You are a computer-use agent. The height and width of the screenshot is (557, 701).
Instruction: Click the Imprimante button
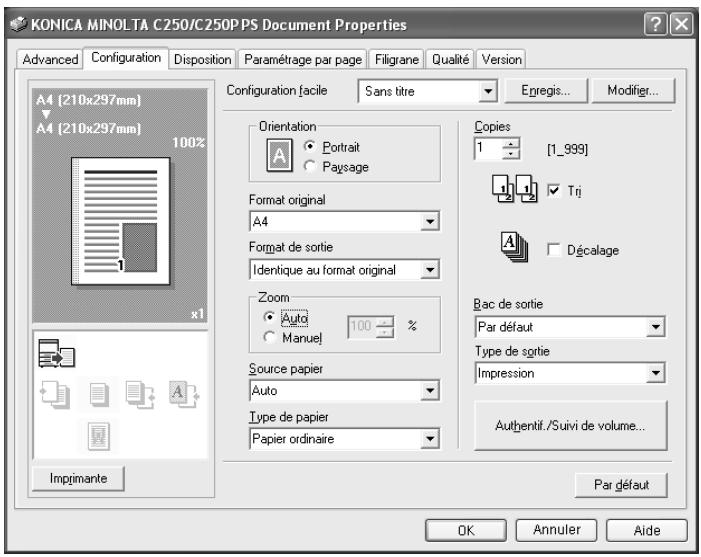[x=78, y=478]
